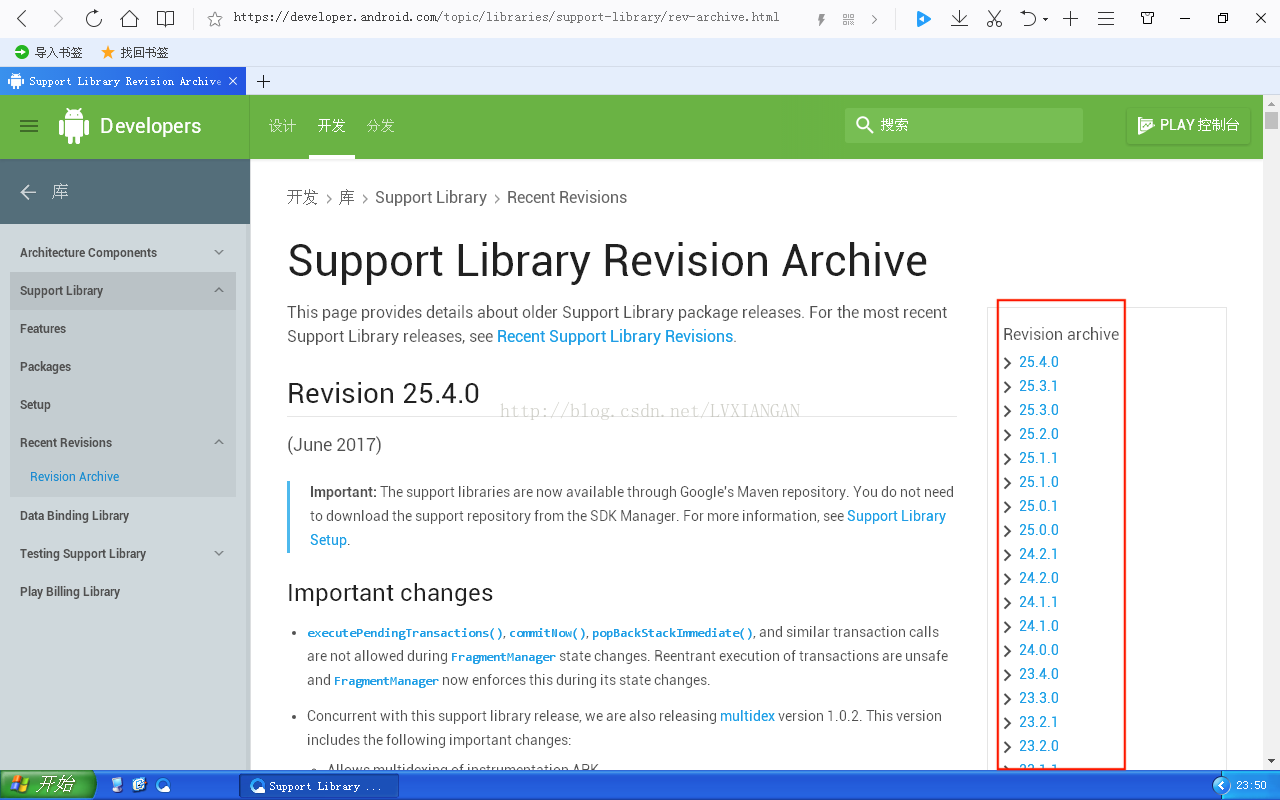Click executePendingTransactions() code link
Viewport: 1280px width, 800px height.
tap(405, 633)
